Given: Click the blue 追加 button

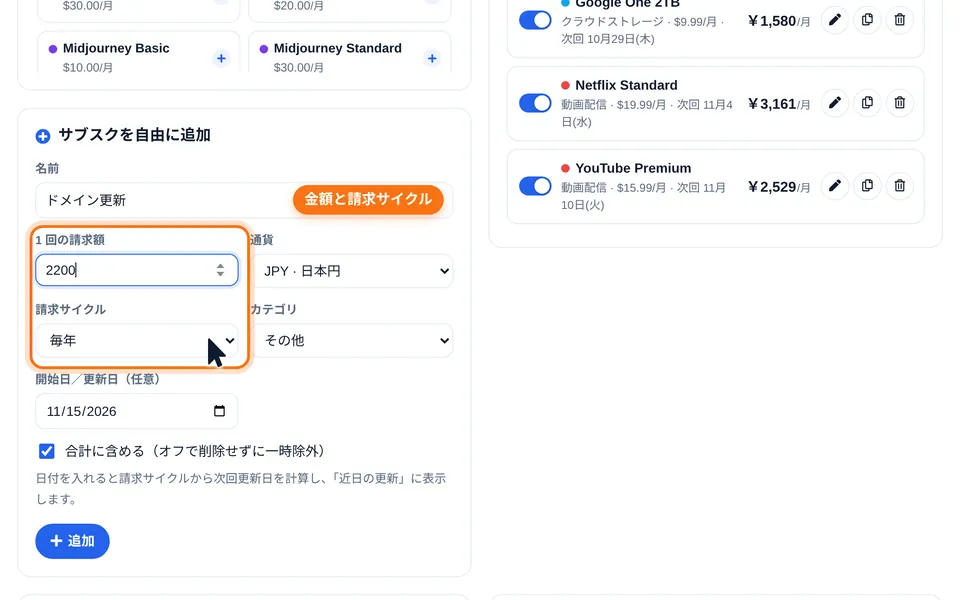Looking at the screenshot, I should (72, 541).
